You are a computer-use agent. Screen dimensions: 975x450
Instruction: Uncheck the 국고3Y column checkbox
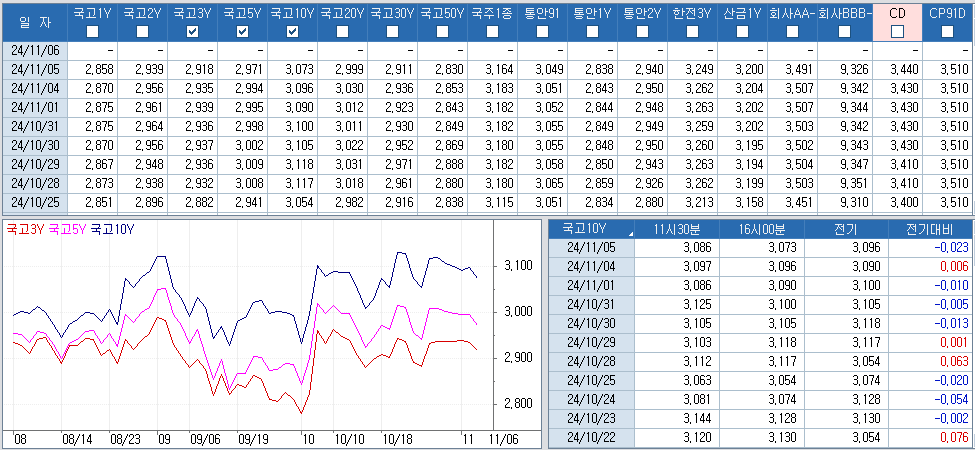tap(192, 33)
